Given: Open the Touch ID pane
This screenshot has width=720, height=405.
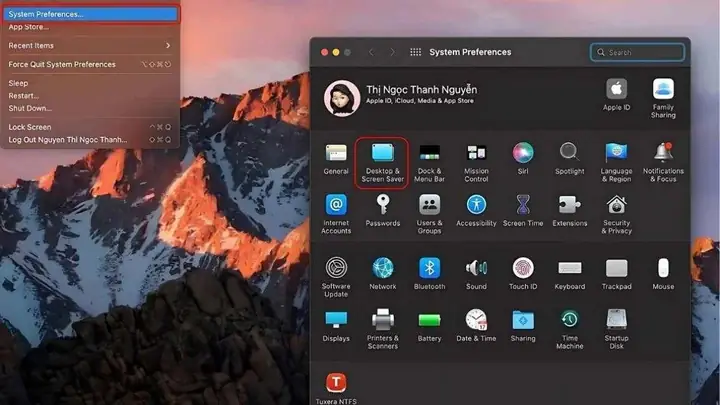Looking at the screenshot, I should 523,273.
